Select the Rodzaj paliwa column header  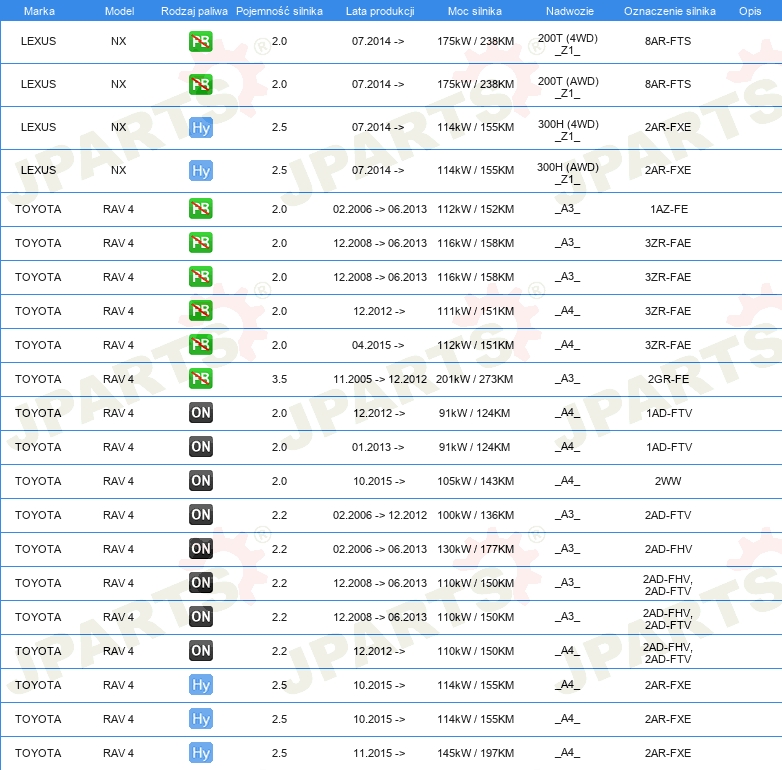[x=194, y=11]
